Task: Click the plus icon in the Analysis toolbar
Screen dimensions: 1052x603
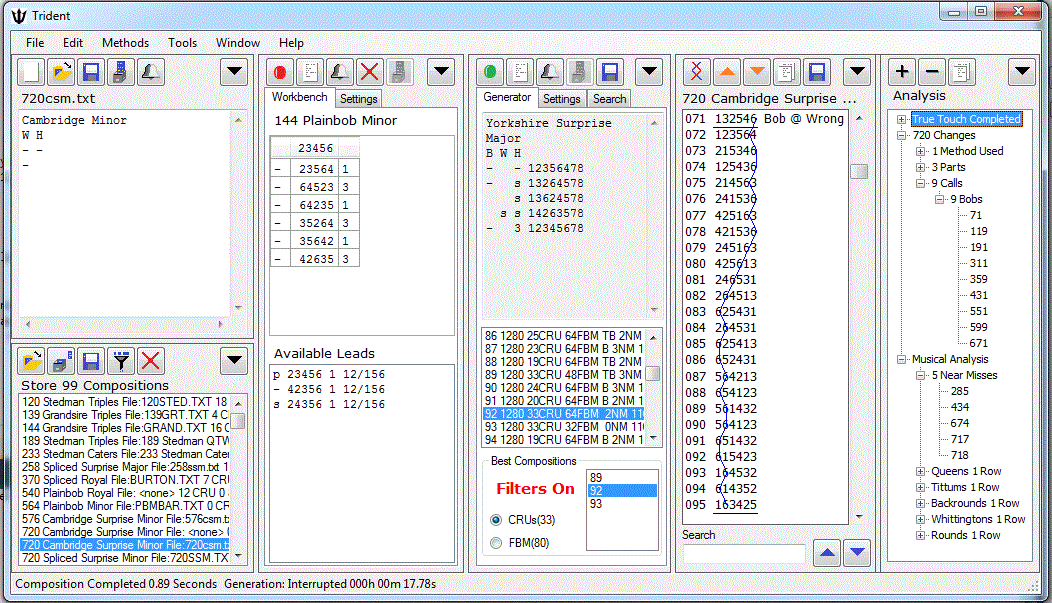Action: (902, 72)
